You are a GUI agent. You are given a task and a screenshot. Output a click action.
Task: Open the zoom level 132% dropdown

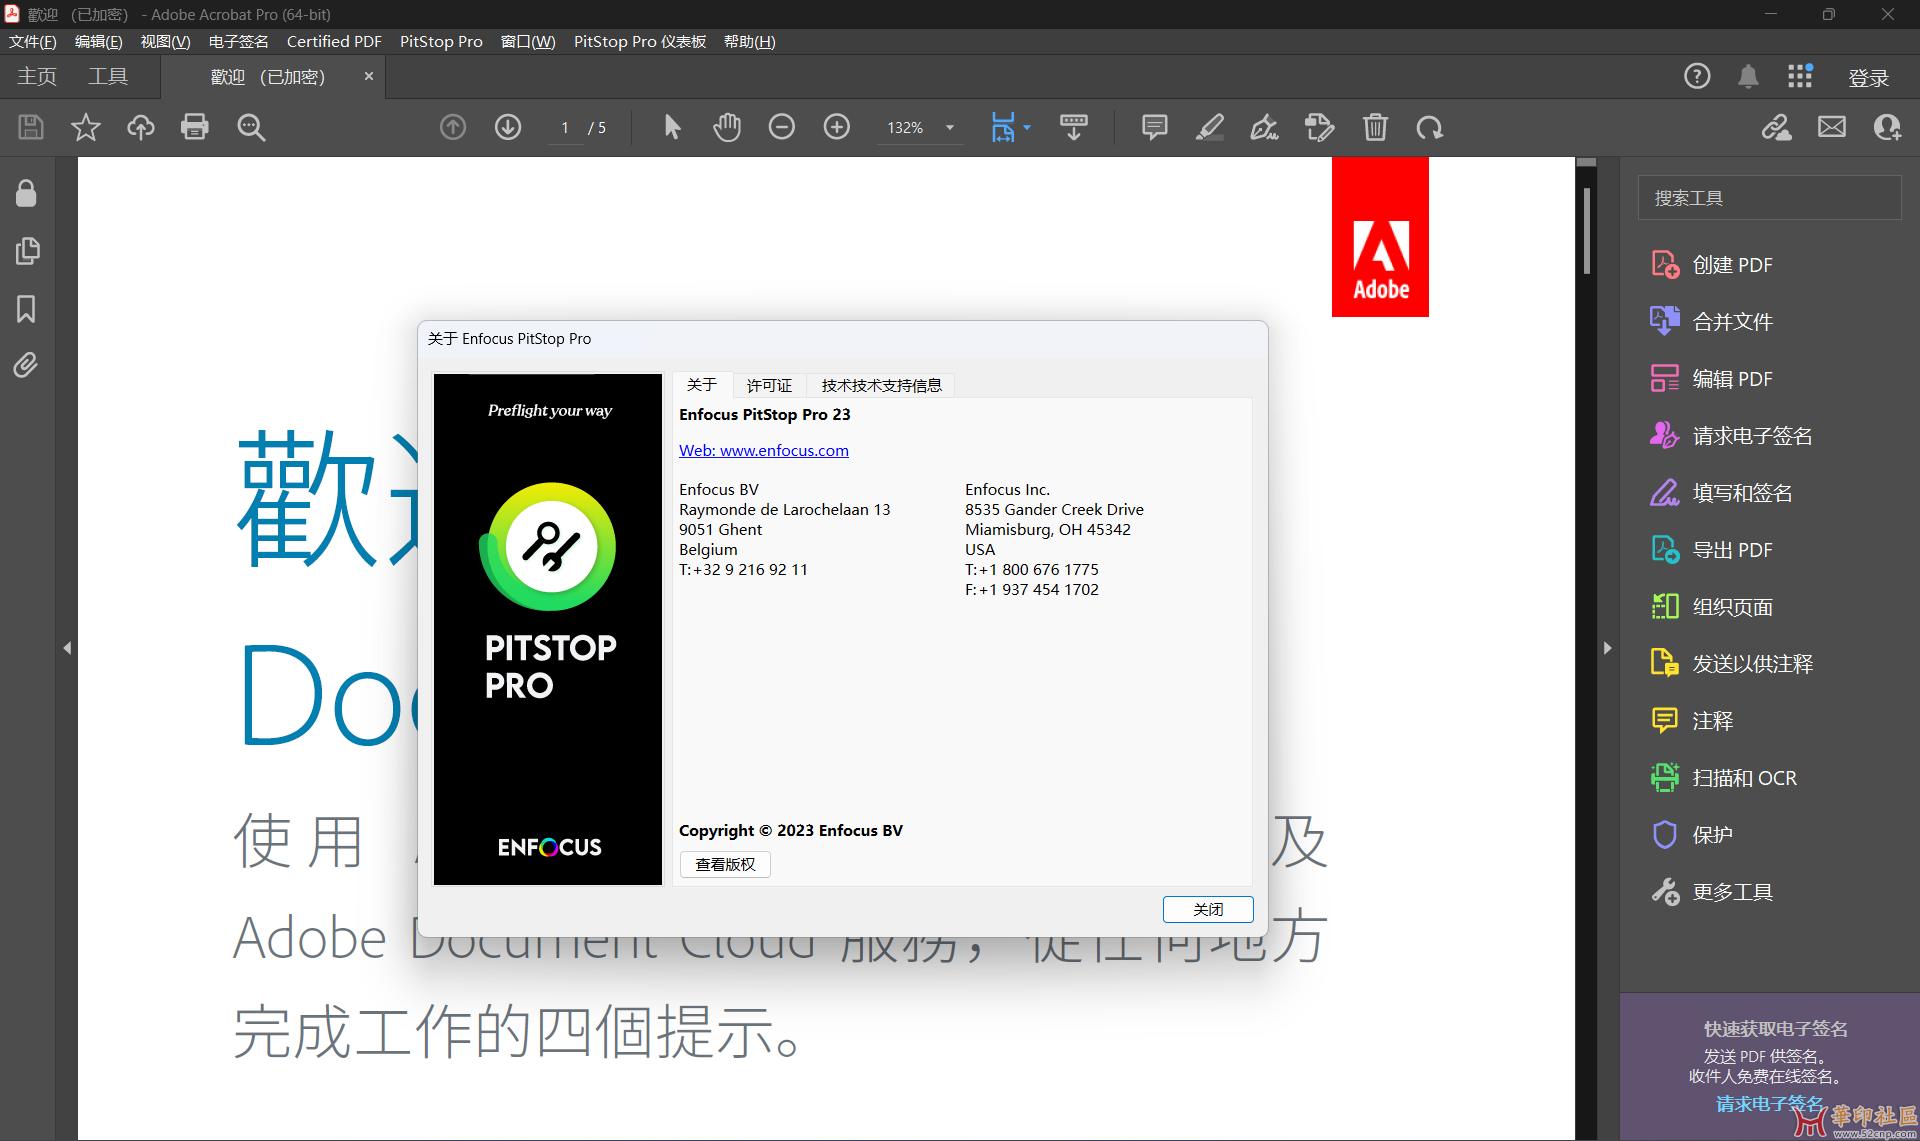coord(950,128)
